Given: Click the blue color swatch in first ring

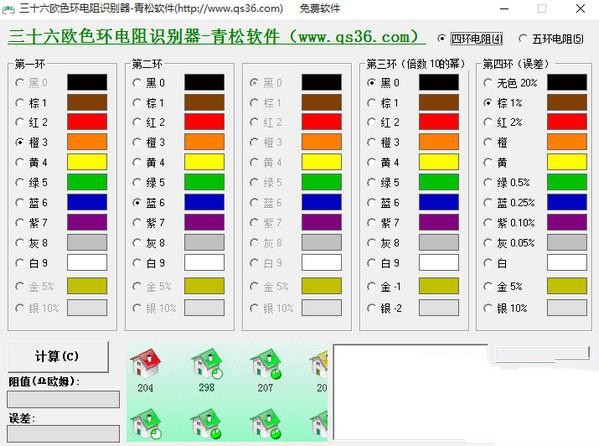Looking at the screenshot, I should 87,202.
